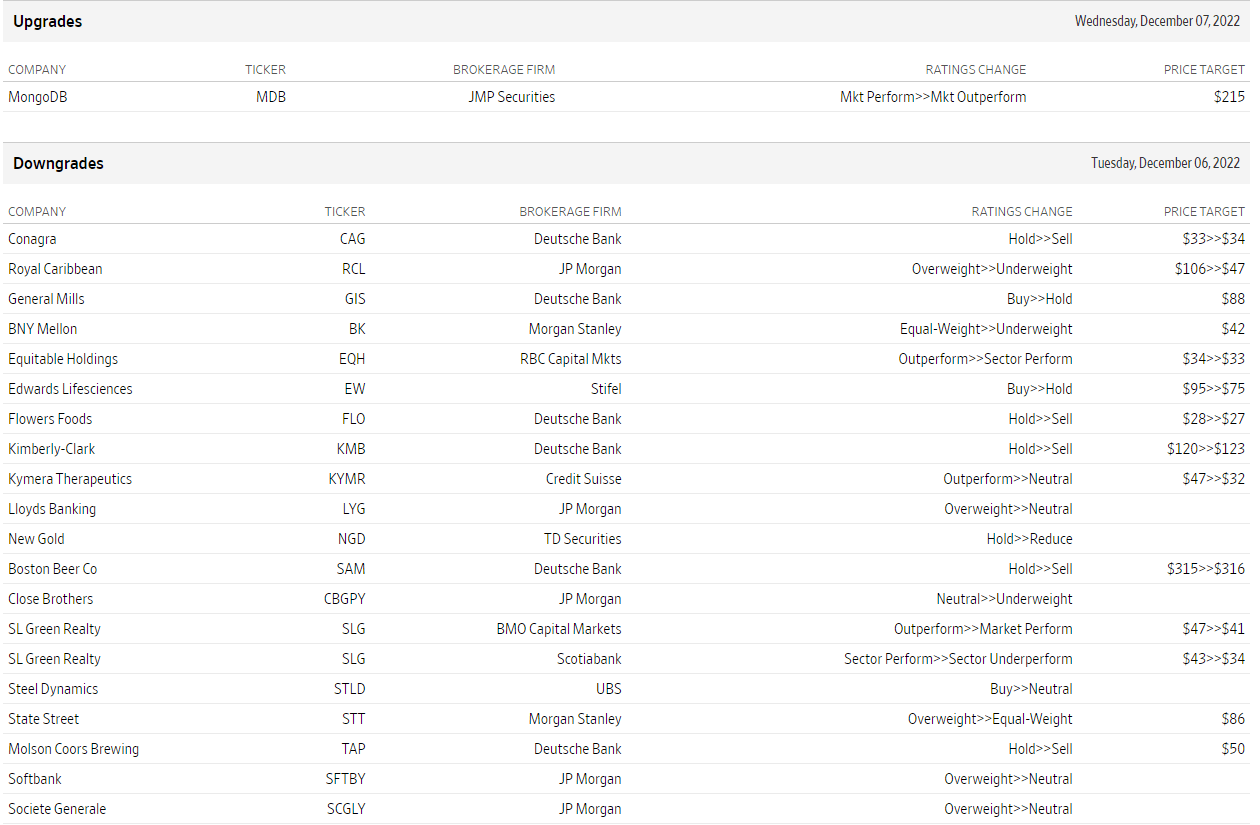Click Equitable Holdings in the Downgrades list

point(64,359)
